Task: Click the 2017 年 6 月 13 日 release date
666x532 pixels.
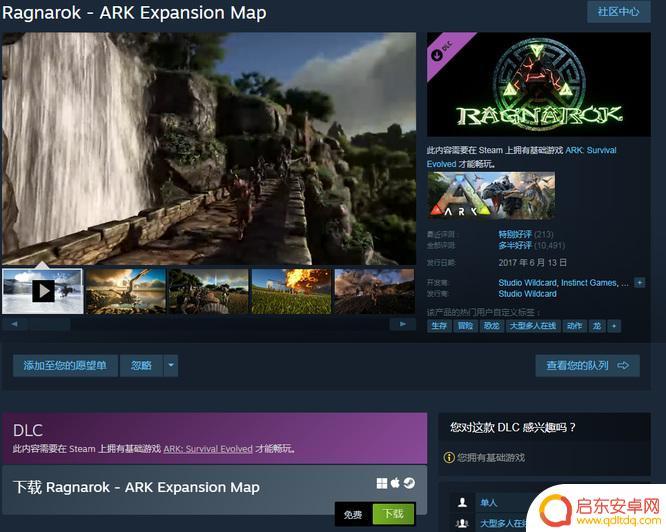Action: (x=533, y=263)
